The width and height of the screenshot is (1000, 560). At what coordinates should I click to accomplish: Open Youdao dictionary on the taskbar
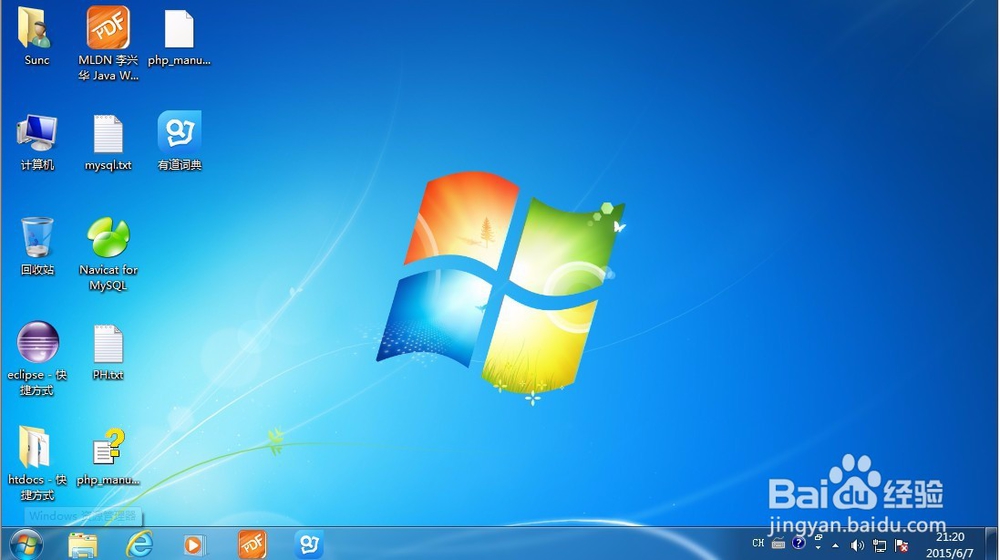click(x=309, y=544)
